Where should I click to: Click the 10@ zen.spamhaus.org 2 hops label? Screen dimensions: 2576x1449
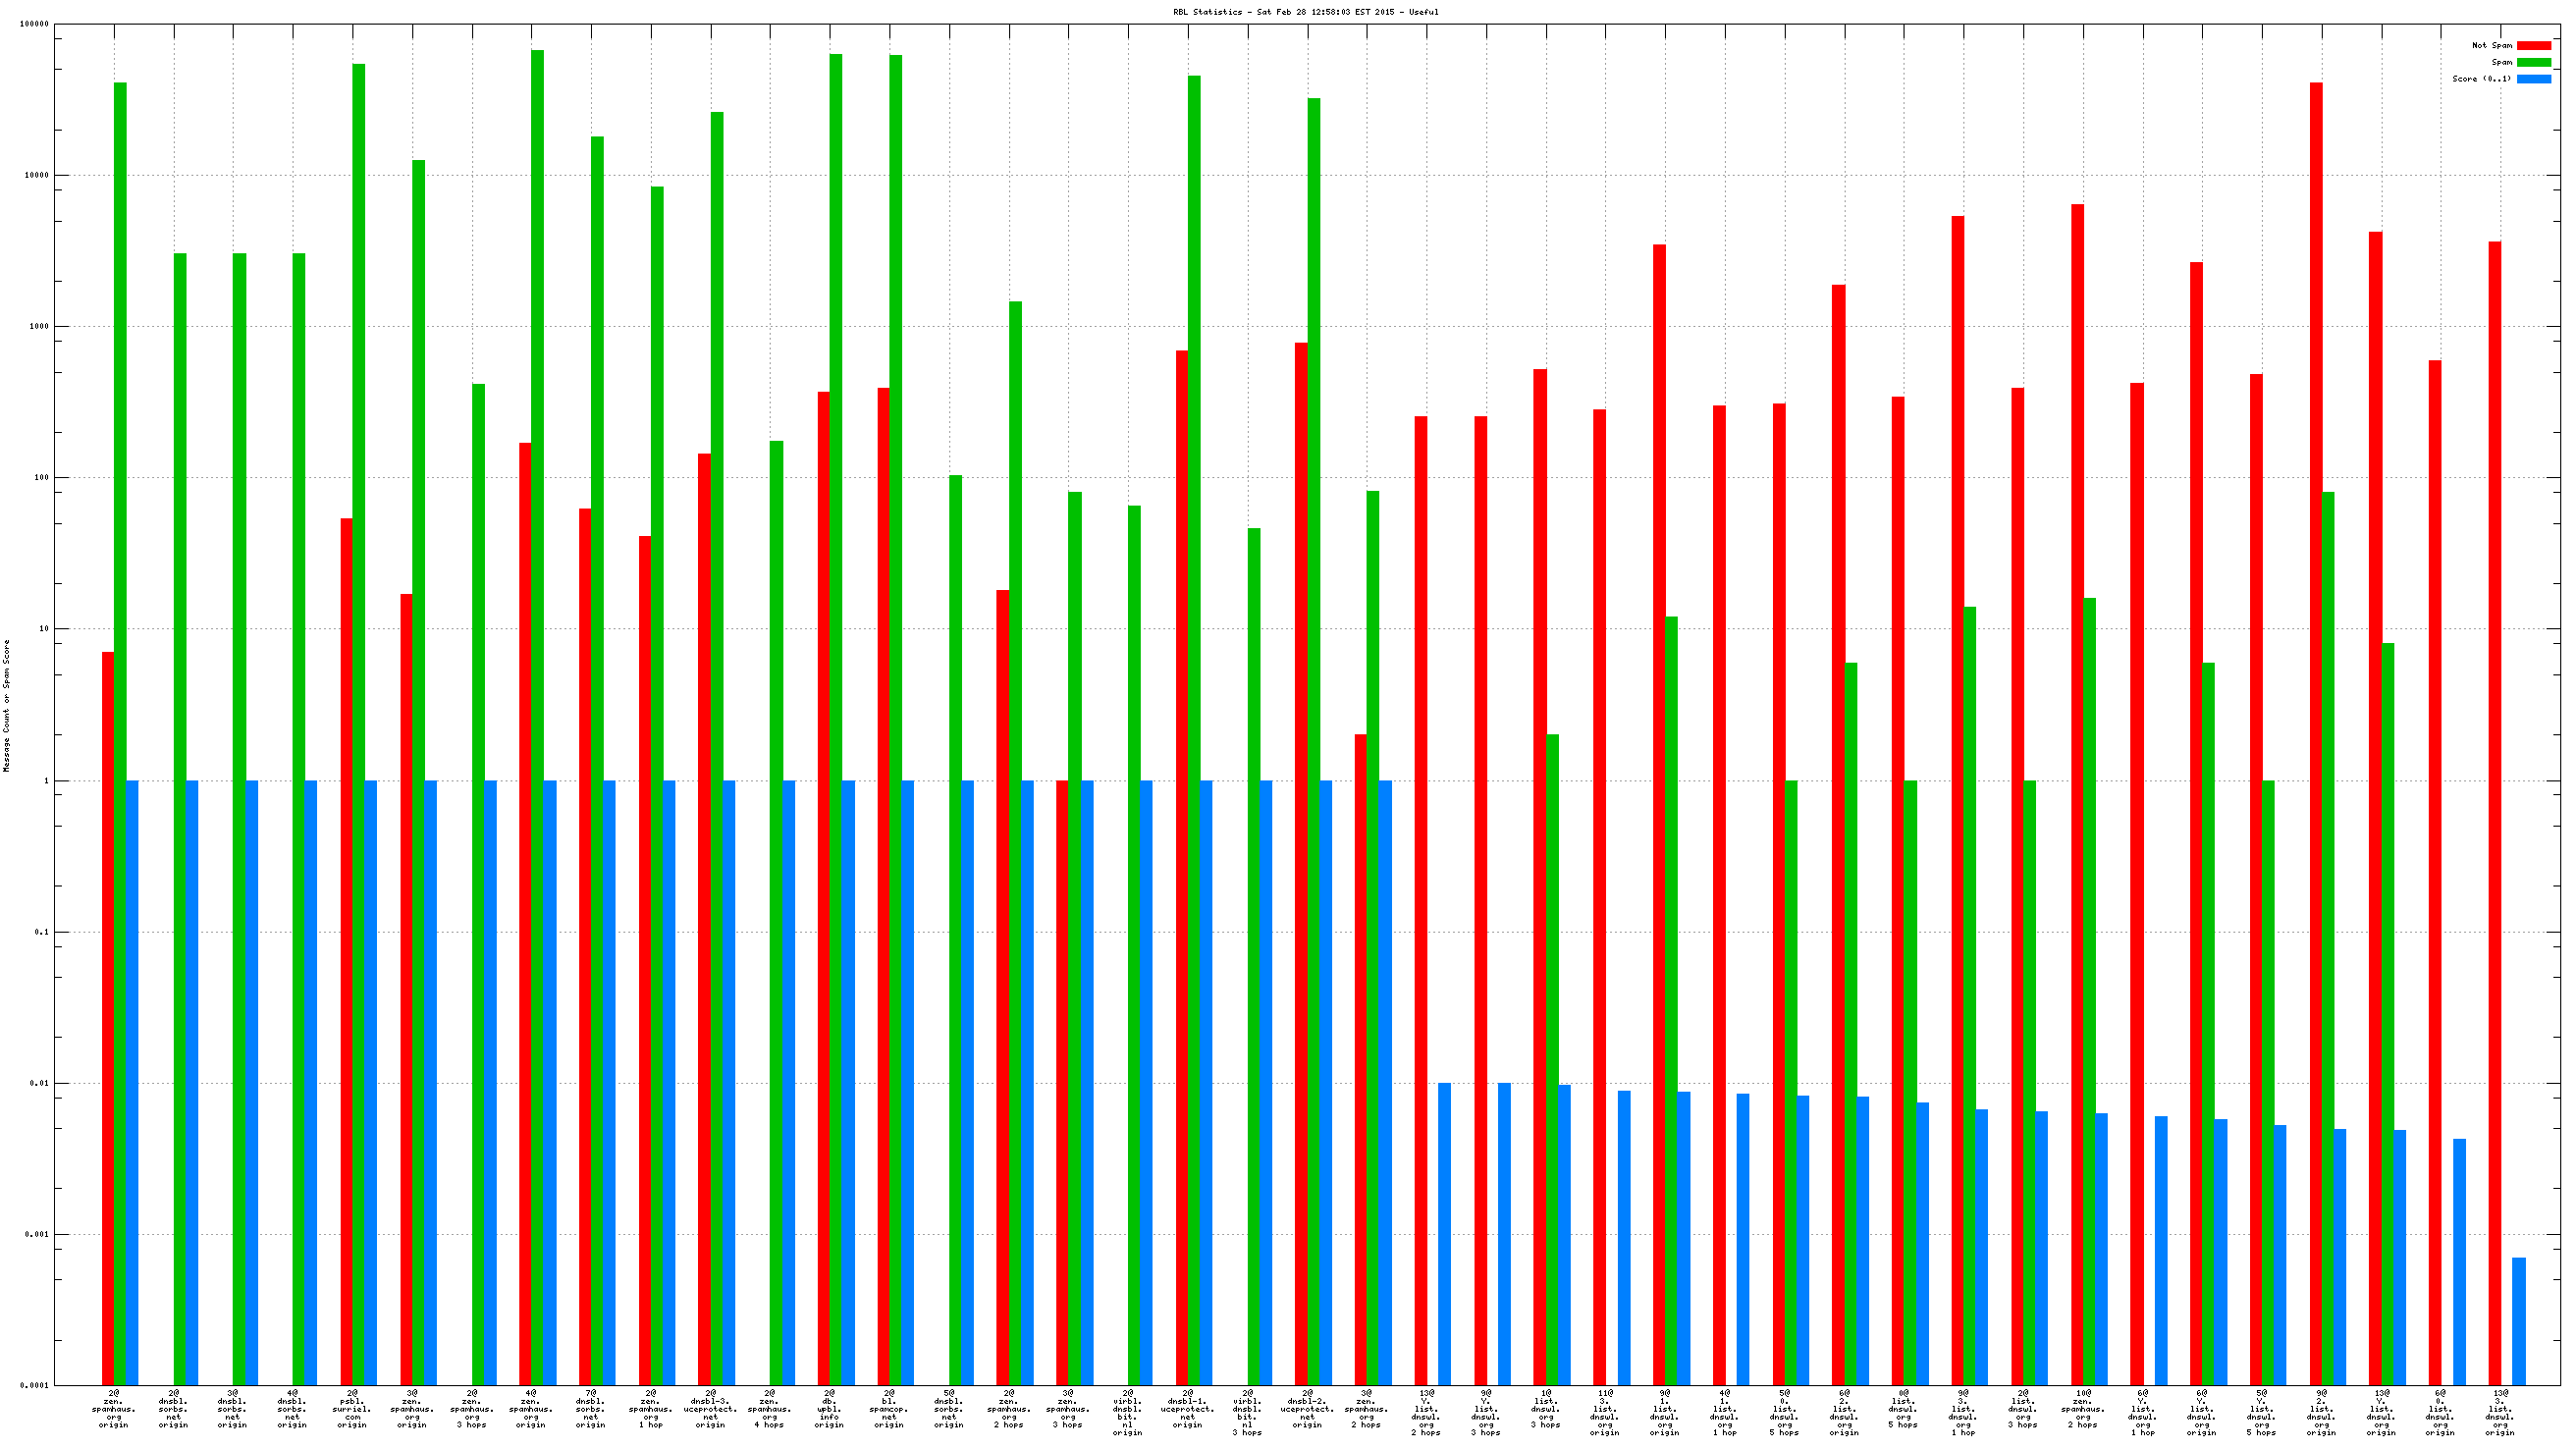tap(2082, 1408)
